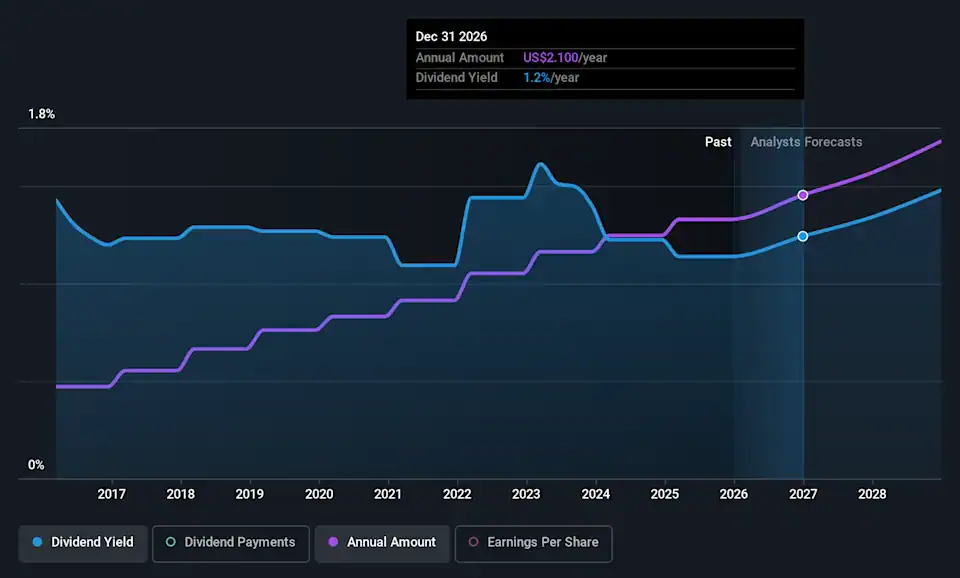Click the 2017 year label on the axis
This screenshot has height=578, width=960.
tap(111, 494)
